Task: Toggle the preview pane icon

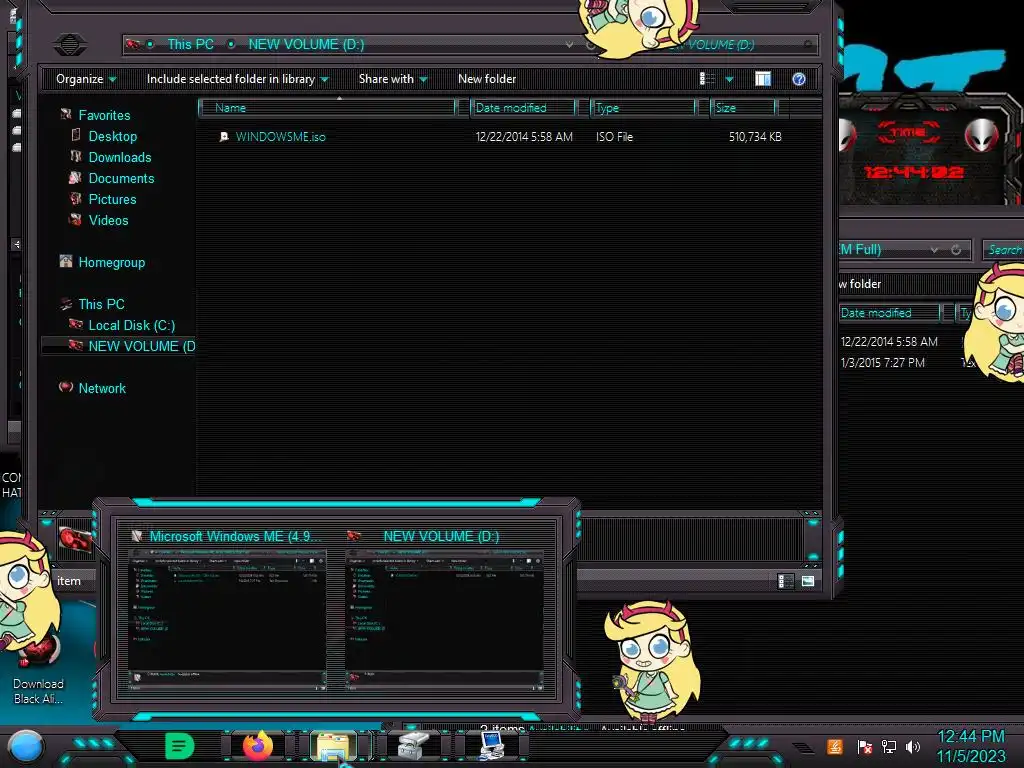Action: 762,79
